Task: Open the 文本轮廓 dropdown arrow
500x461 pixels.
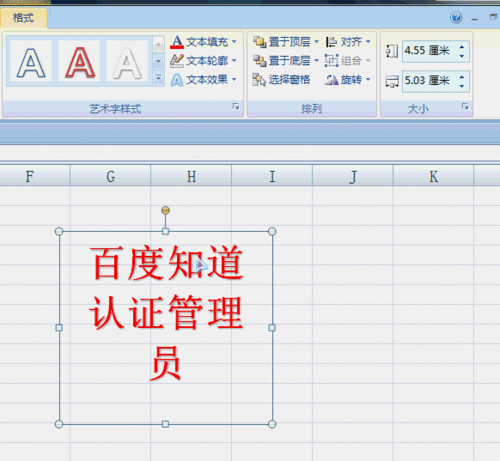Action: click(234, 60)
